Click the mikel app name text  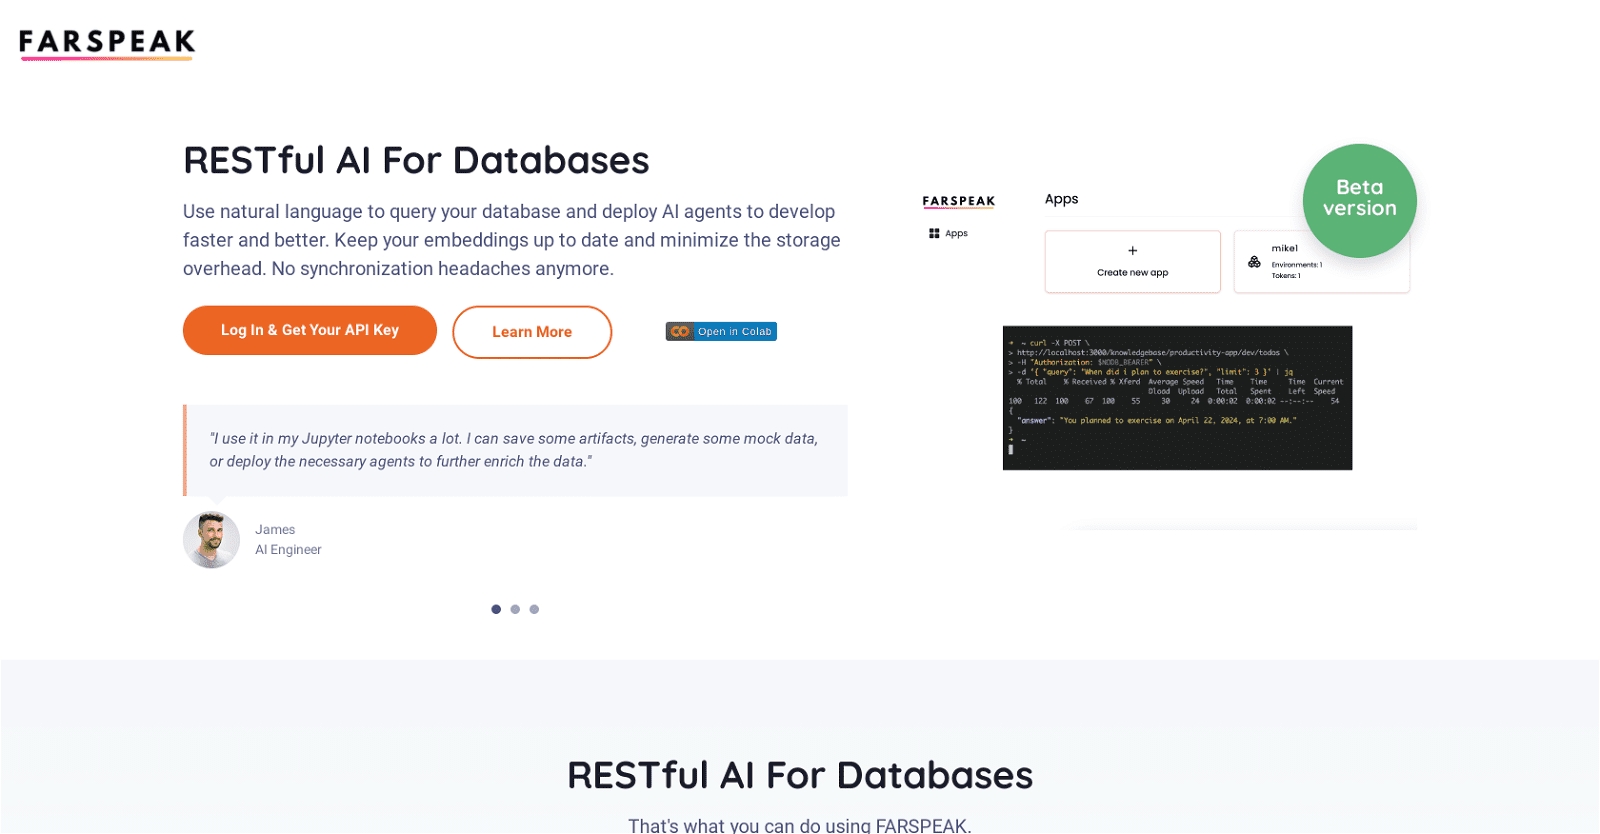pyautogui.click(x=1284, y=248)
